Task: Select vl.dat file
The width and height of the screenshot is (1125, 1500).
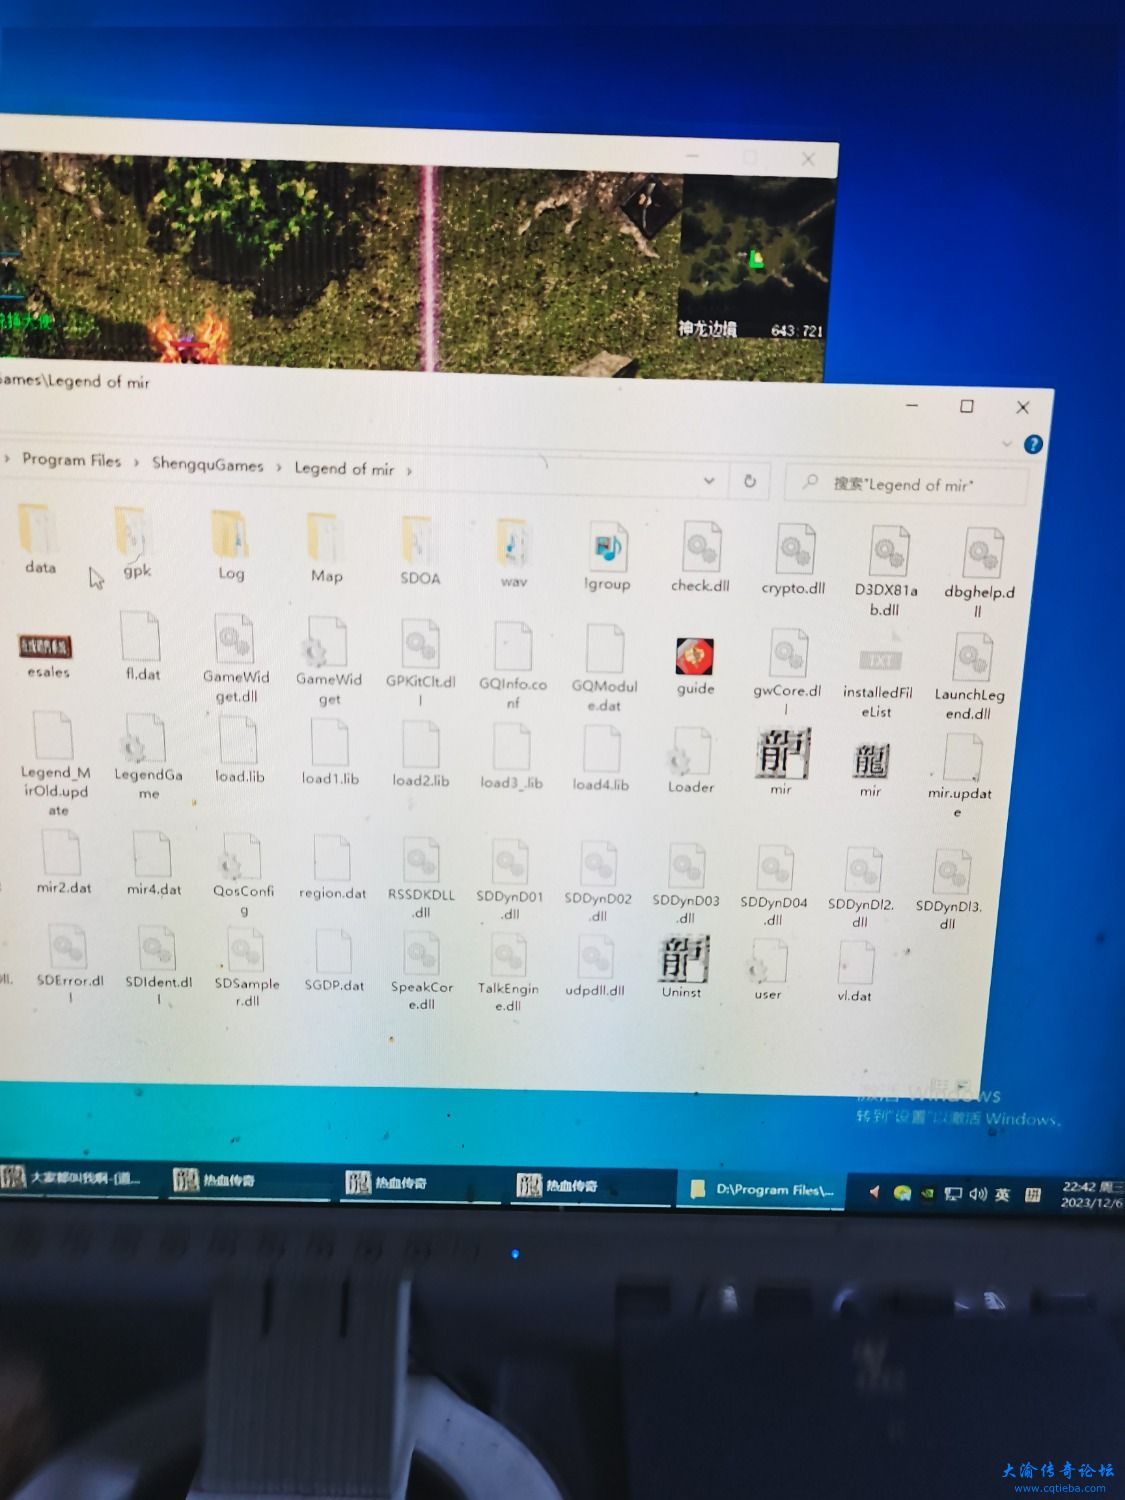Action: (x=855, y=972)
